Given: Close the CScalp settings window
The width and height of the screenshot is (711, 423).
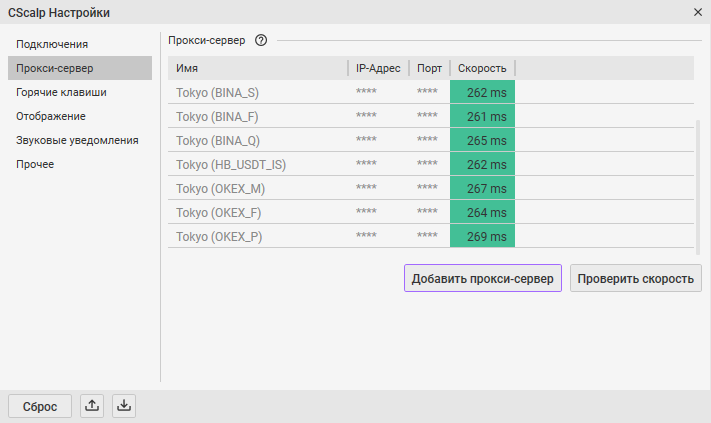Looking at the screenshot, I should pos(697,12).
